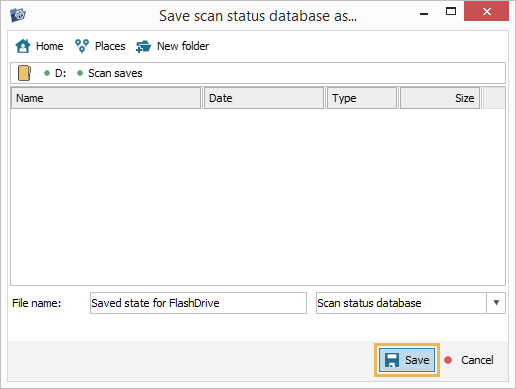Click the yellow folder path icon
Screen dimensions: 516x389
click(x=24, y=73)
